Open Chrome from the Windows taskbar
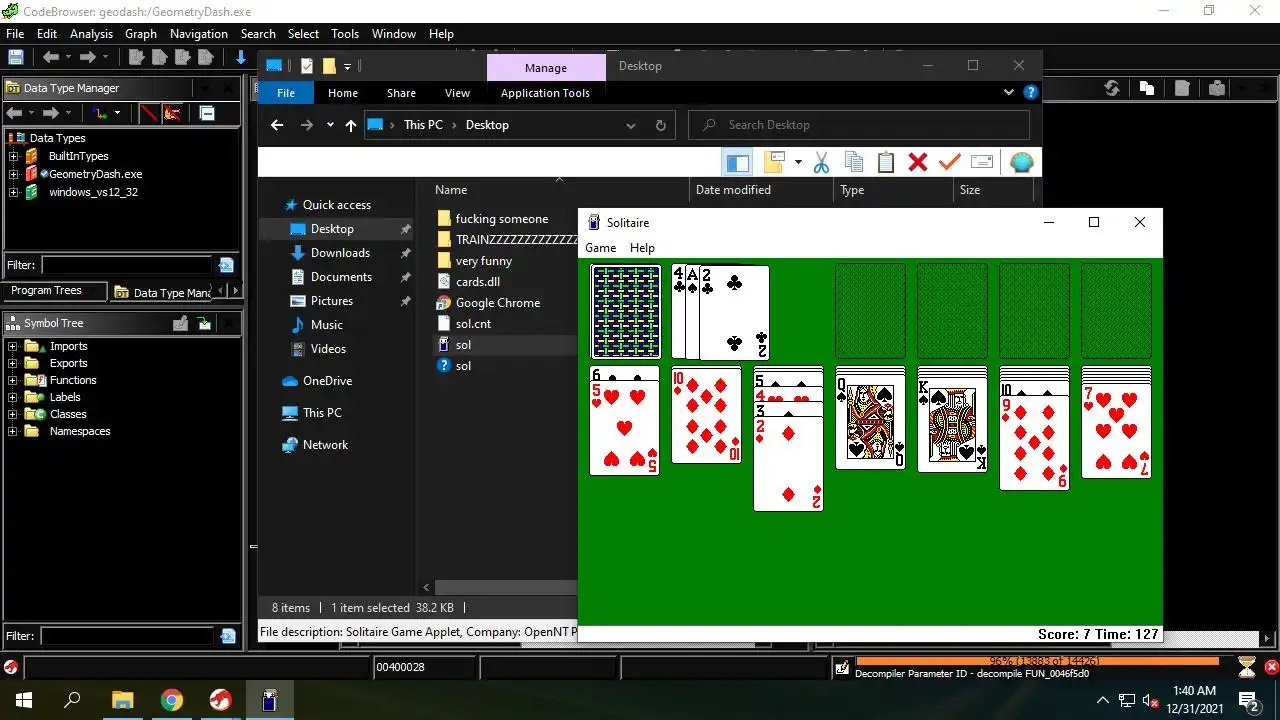The height and width of the screenshot is (720, 1280). point(172,700)
